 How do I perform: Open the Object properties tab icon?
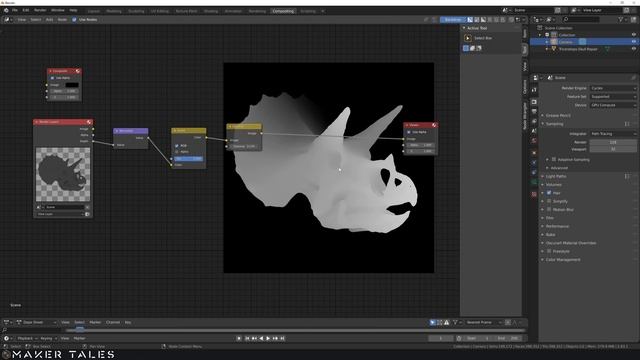coord(534,152)
